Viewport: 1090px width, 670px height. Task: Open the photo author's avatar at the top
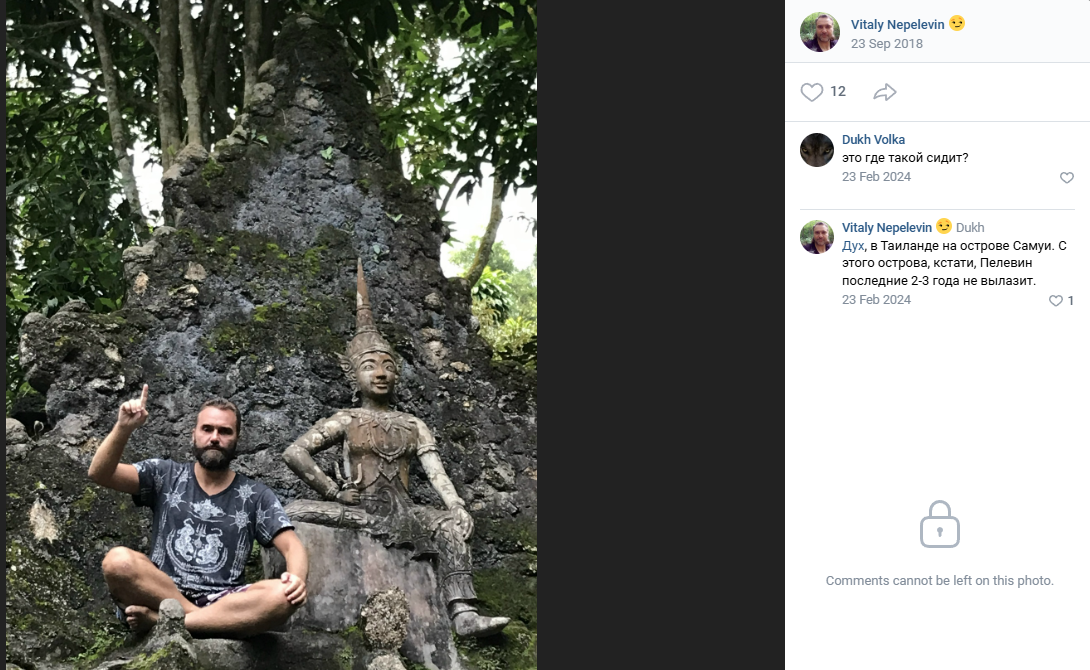(819, 32)
